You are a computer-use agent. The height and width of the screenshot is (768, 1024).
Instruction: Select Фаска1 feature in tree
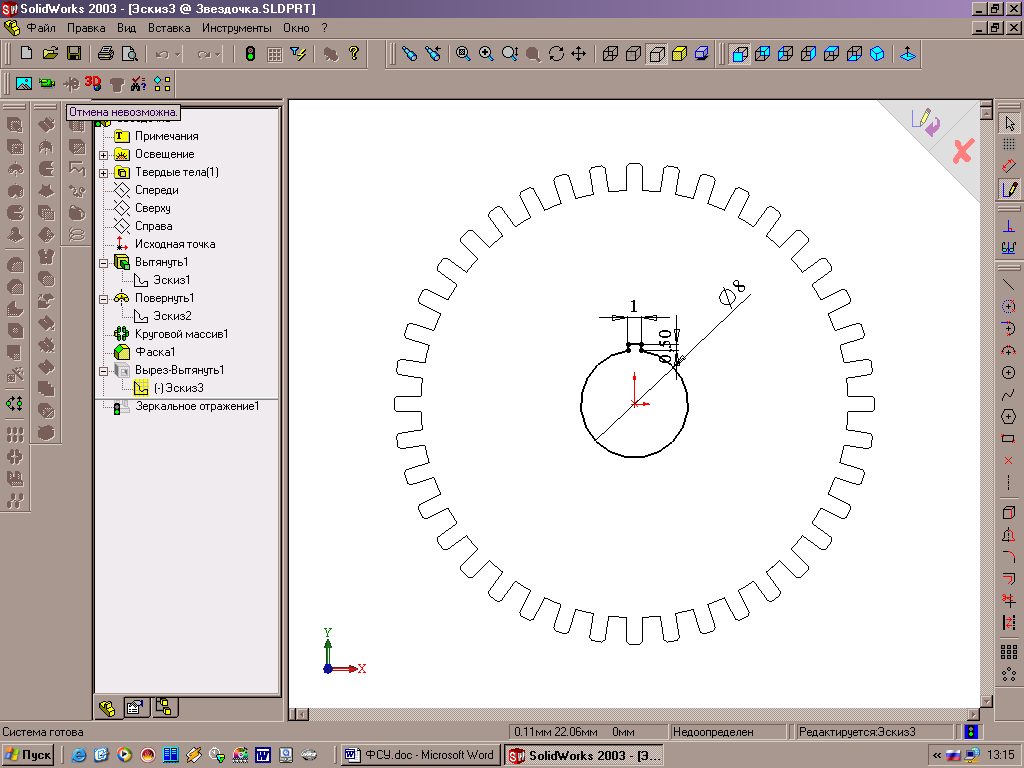pyautogui.click(x=155, y=352)
